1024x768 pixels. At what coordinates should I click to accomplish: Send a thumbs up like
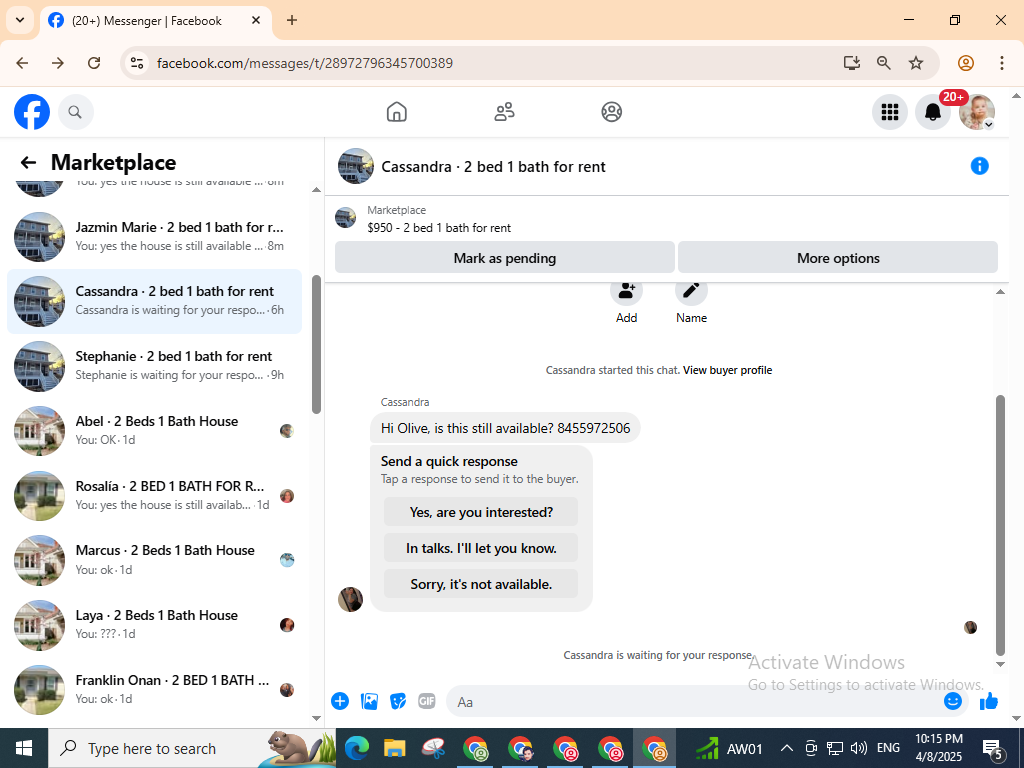coord(989,701)
